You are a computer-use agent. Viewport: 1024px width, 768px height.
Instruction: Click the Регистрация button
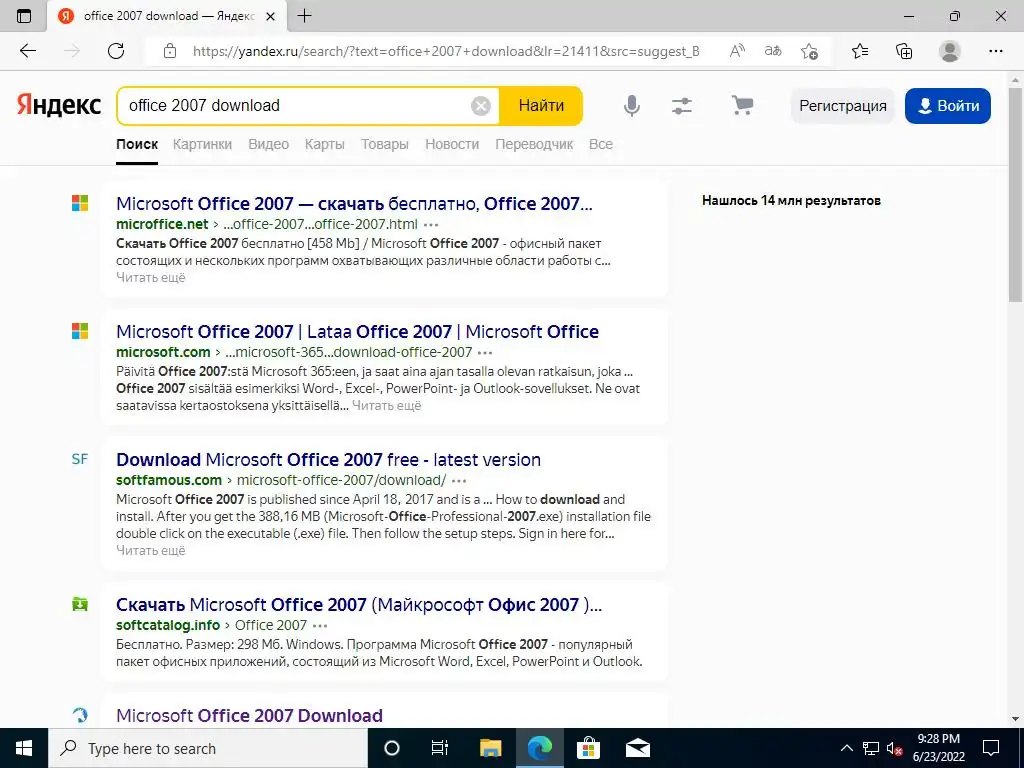tap(842, 106)
